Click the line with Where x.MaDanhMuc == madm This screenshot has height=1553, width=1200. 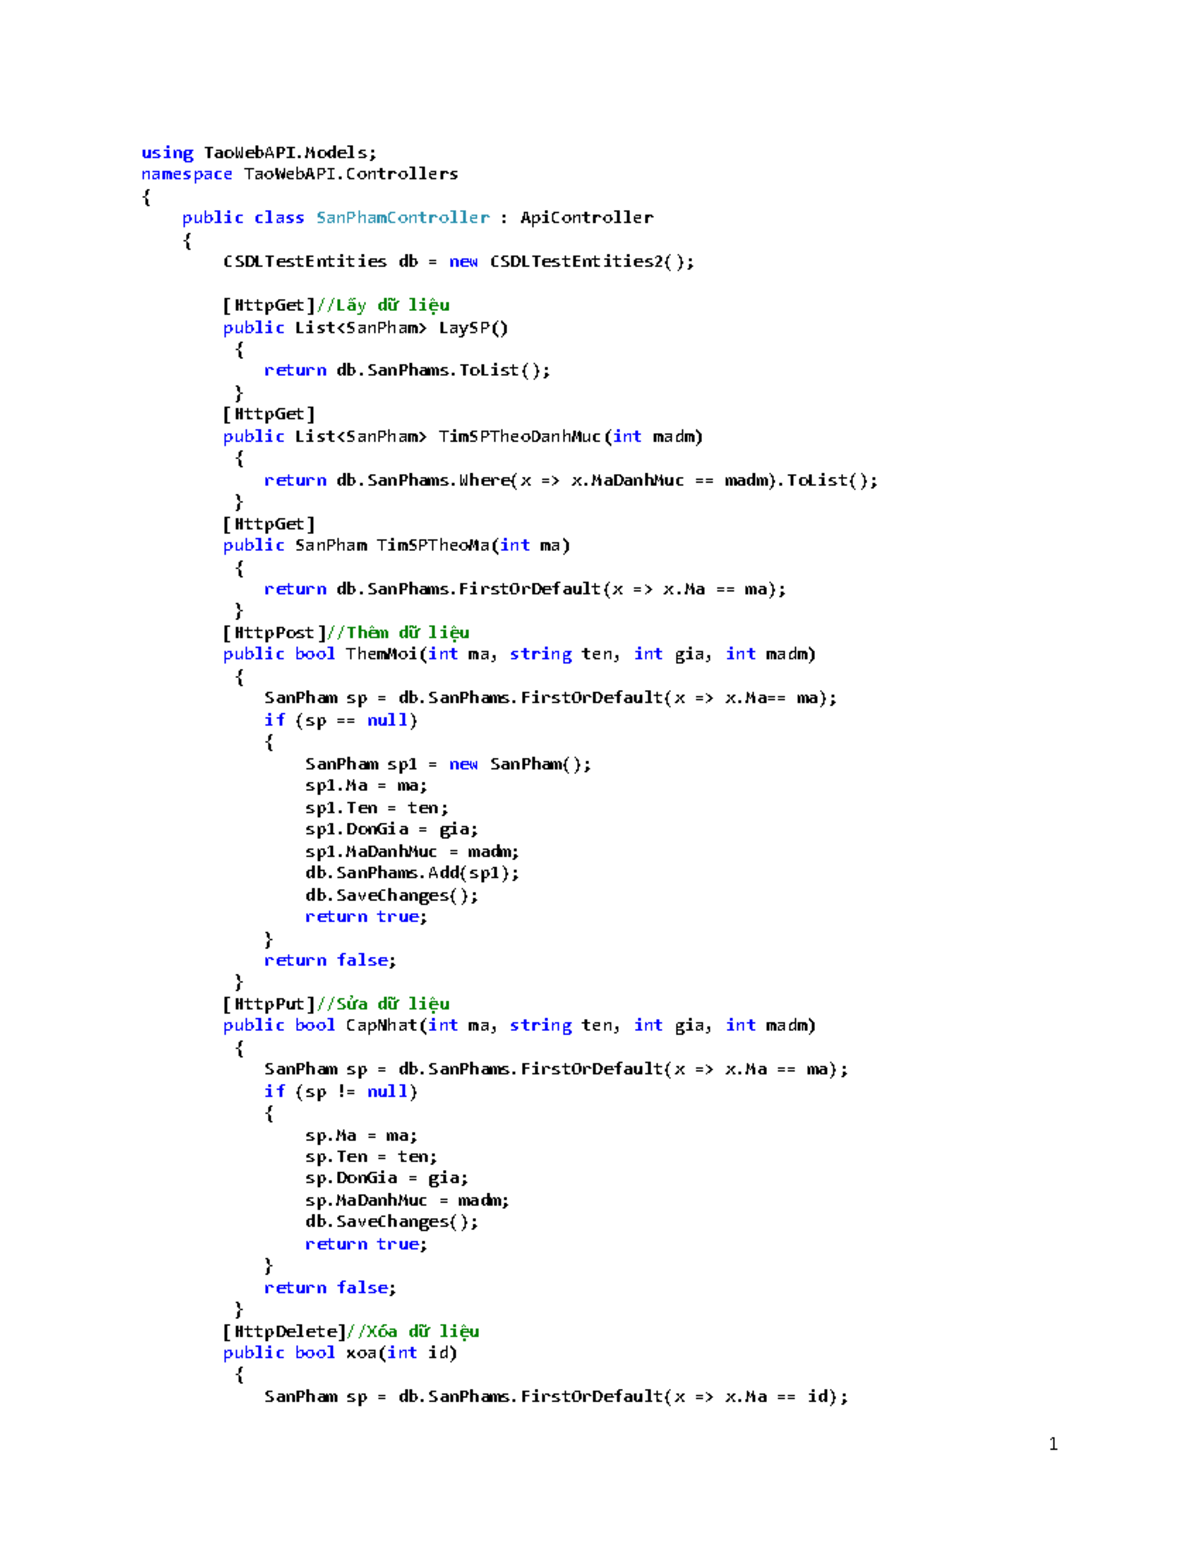click(x=571, y=481)
